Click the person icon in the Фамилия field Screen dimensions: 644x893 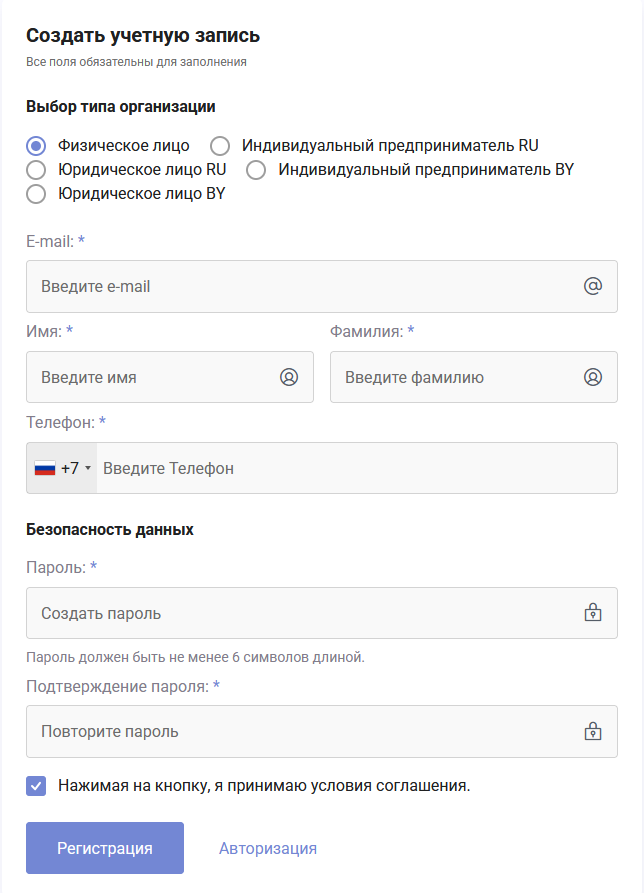pos(592,377)
